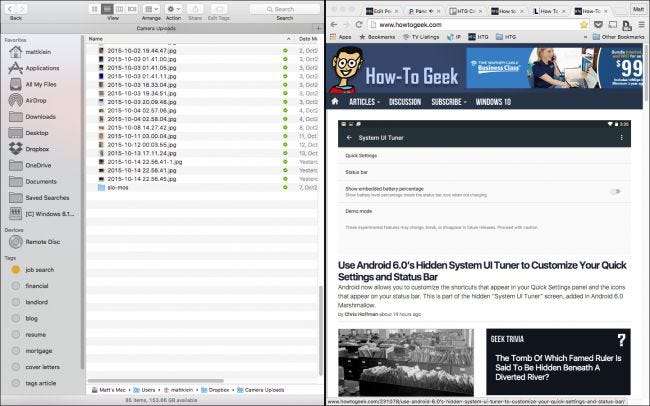Click How-To Geek home icon
The width and height of the screenshot is (650, 406).
click(335, 102)
